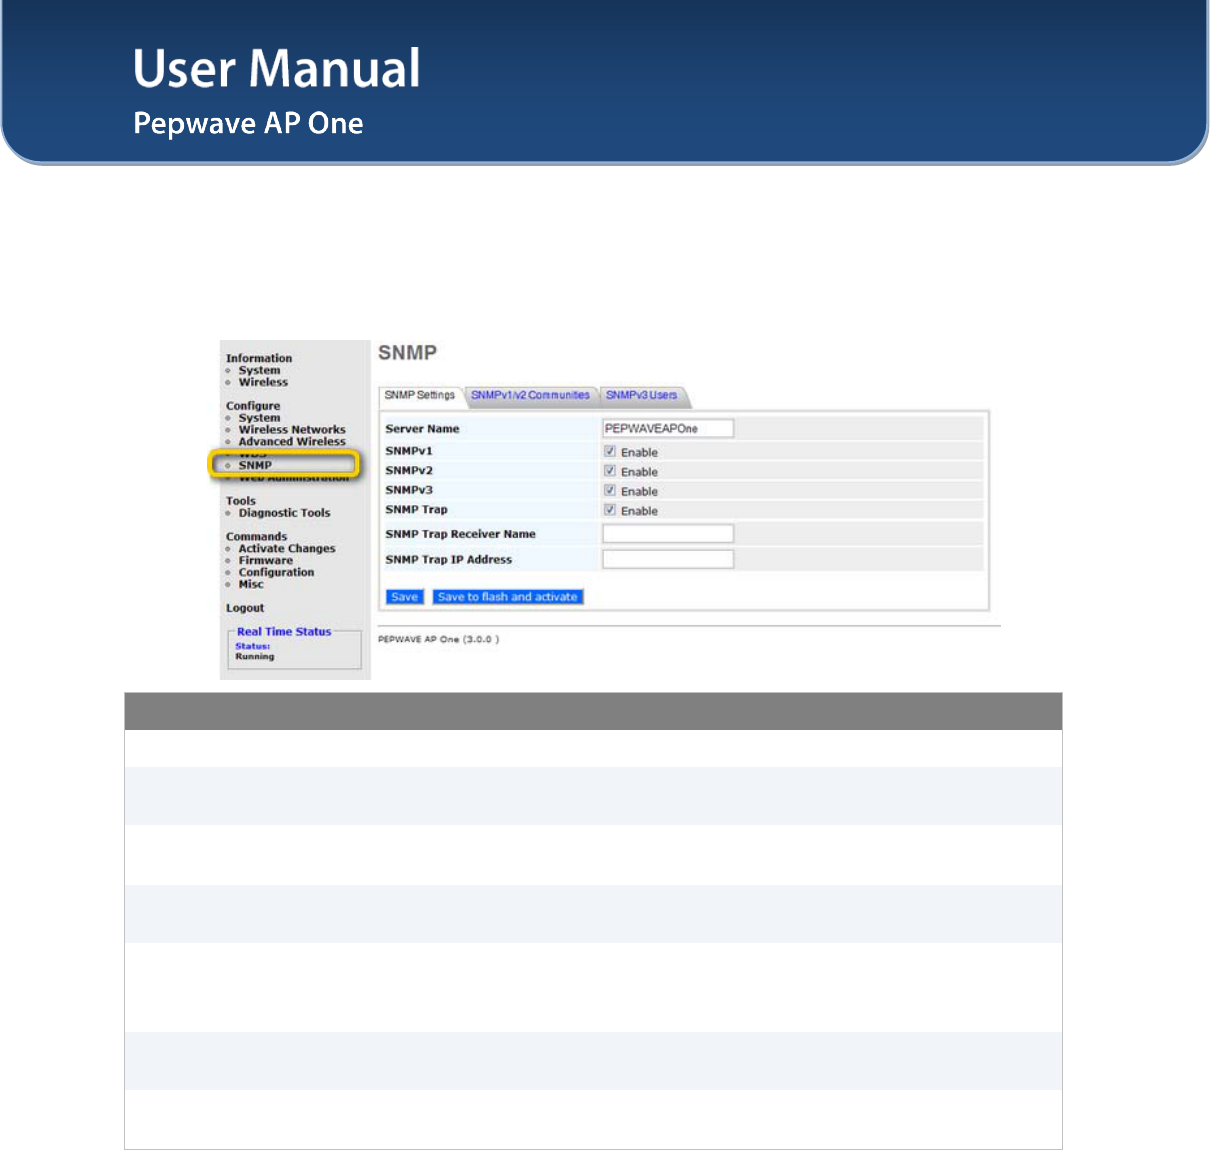Screen dimensions: 1210x1150
Task: Click the 'Running' status text
Action: pyautogui.click(x=255, y=657)
